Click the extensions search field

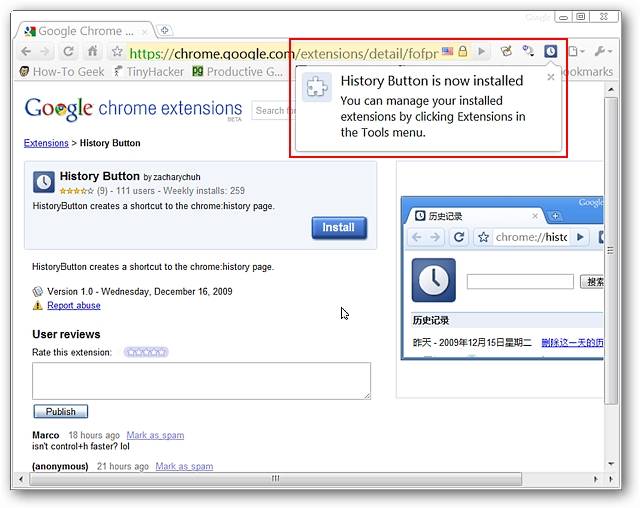tap(273, 111)
